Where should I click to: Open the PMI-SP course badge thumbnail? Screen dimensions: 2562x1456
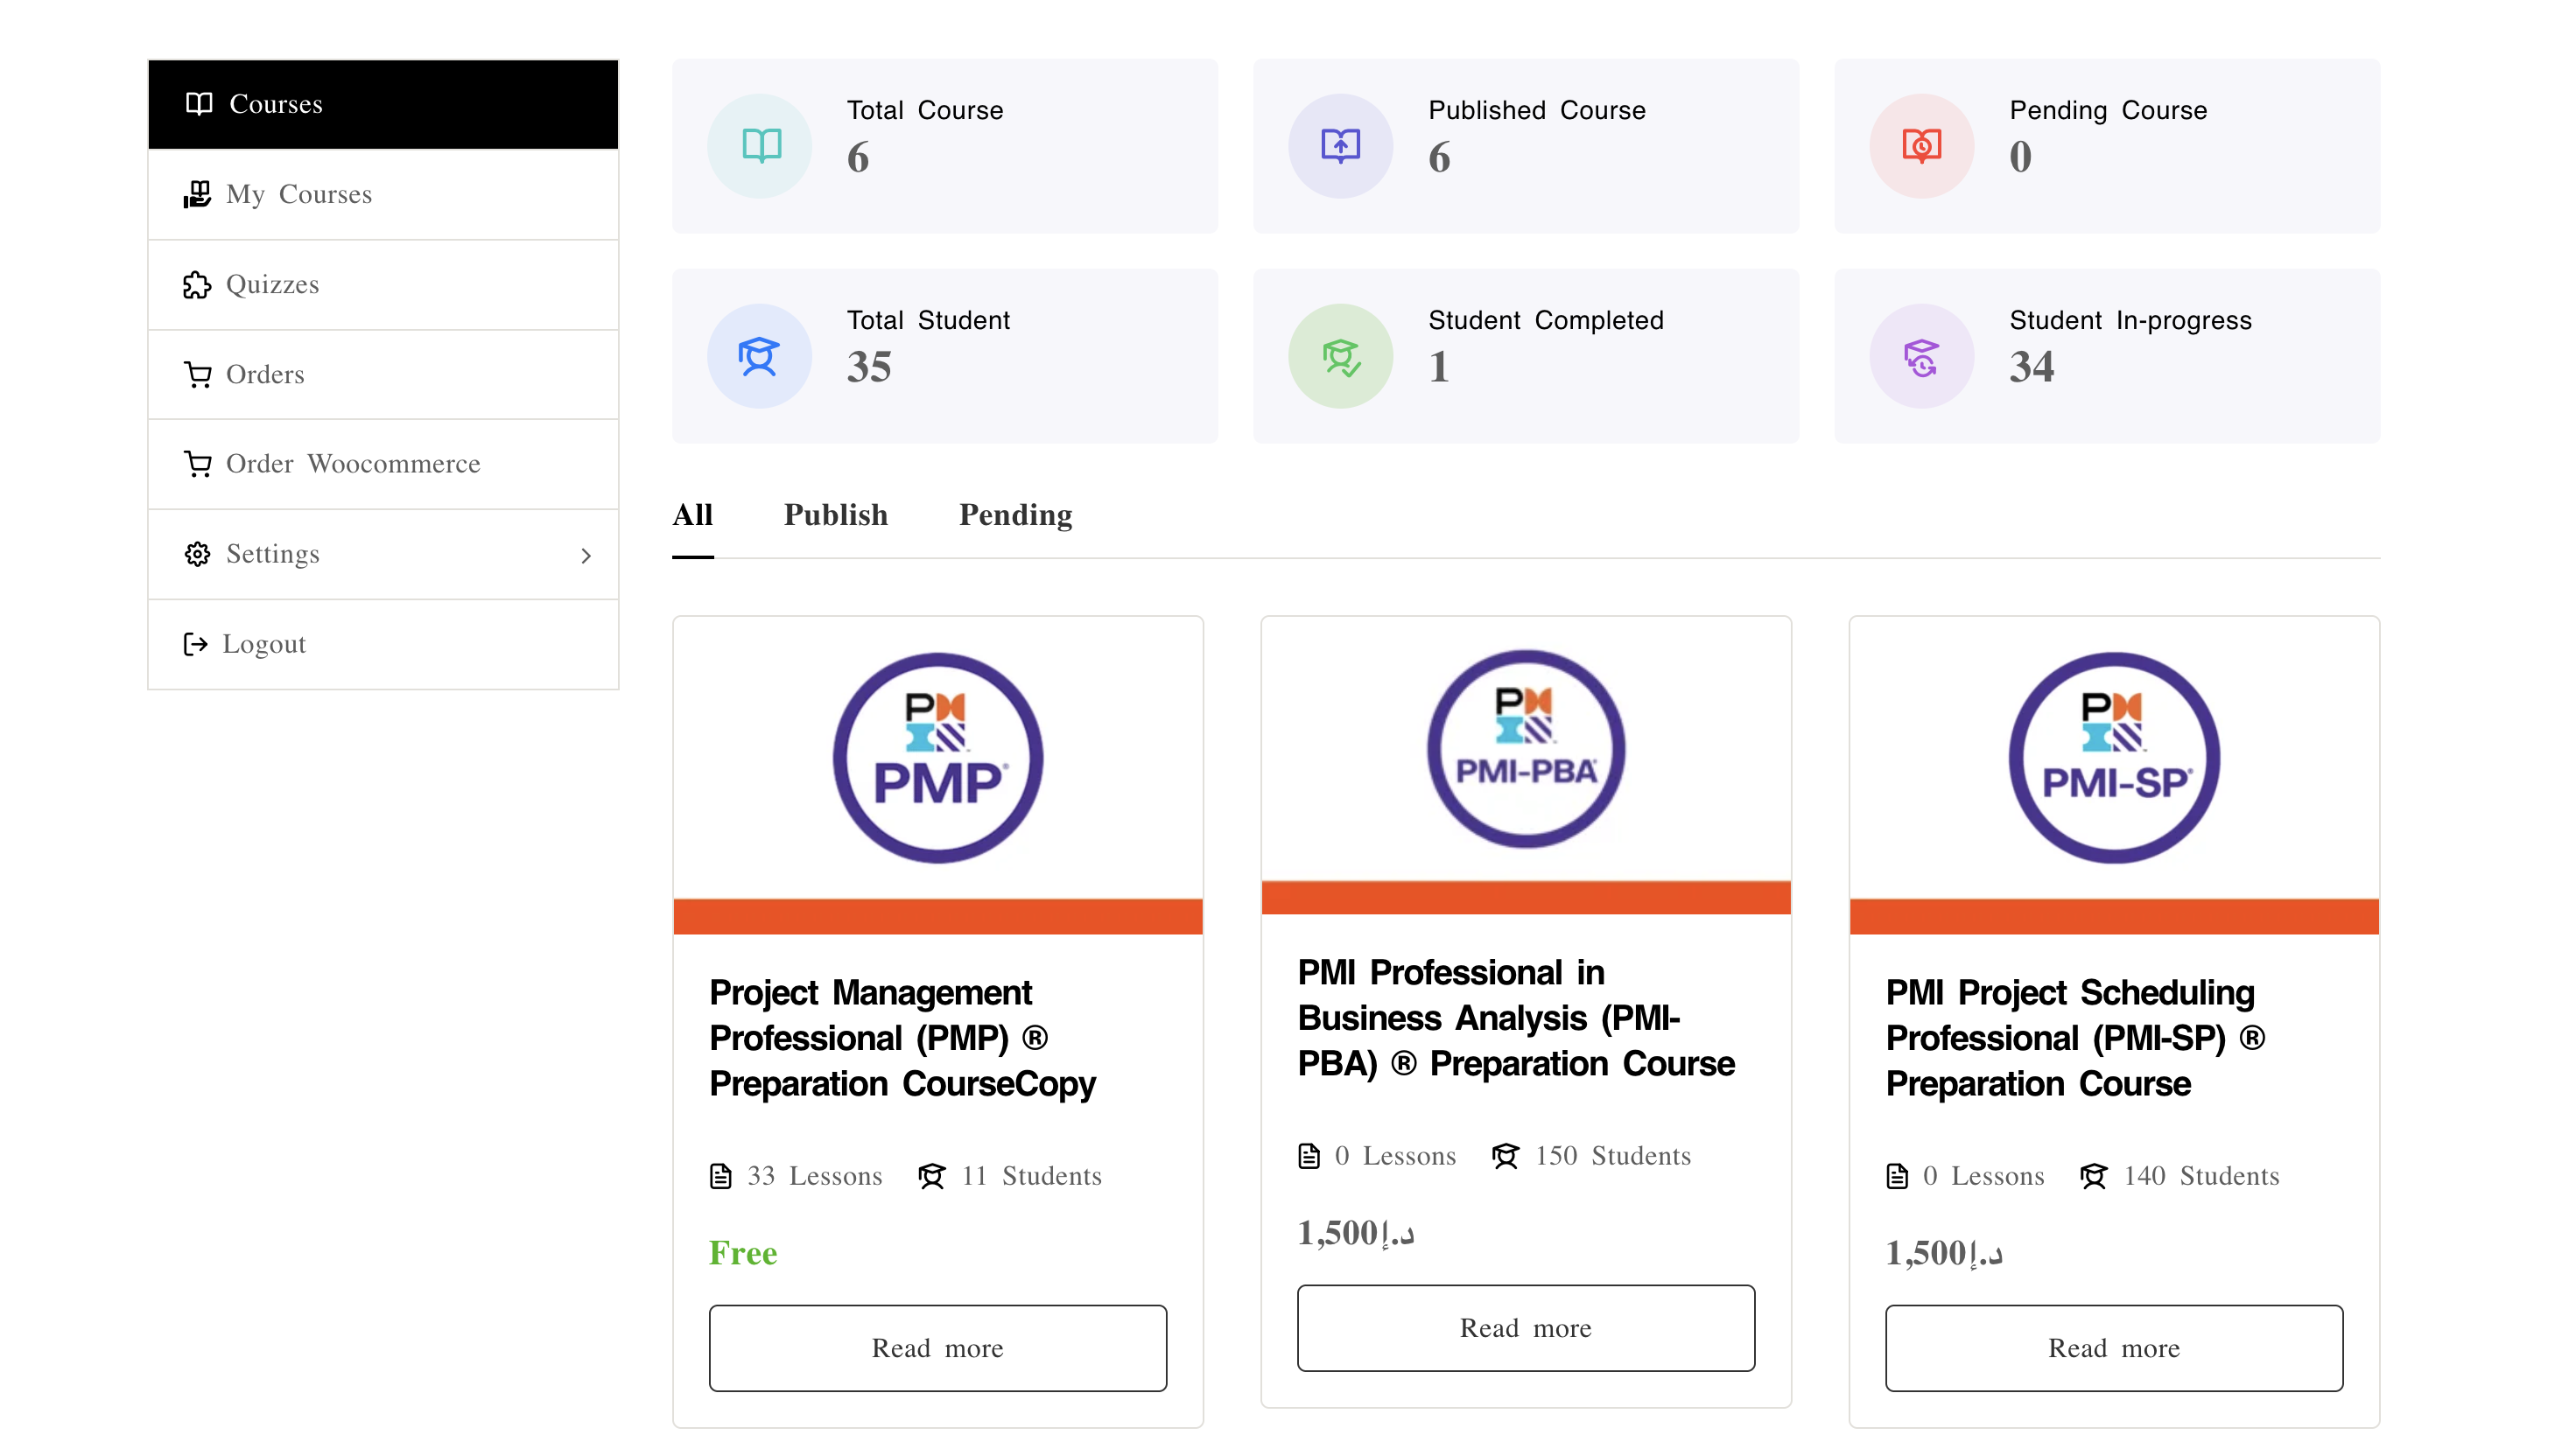tap(2113, 758)
